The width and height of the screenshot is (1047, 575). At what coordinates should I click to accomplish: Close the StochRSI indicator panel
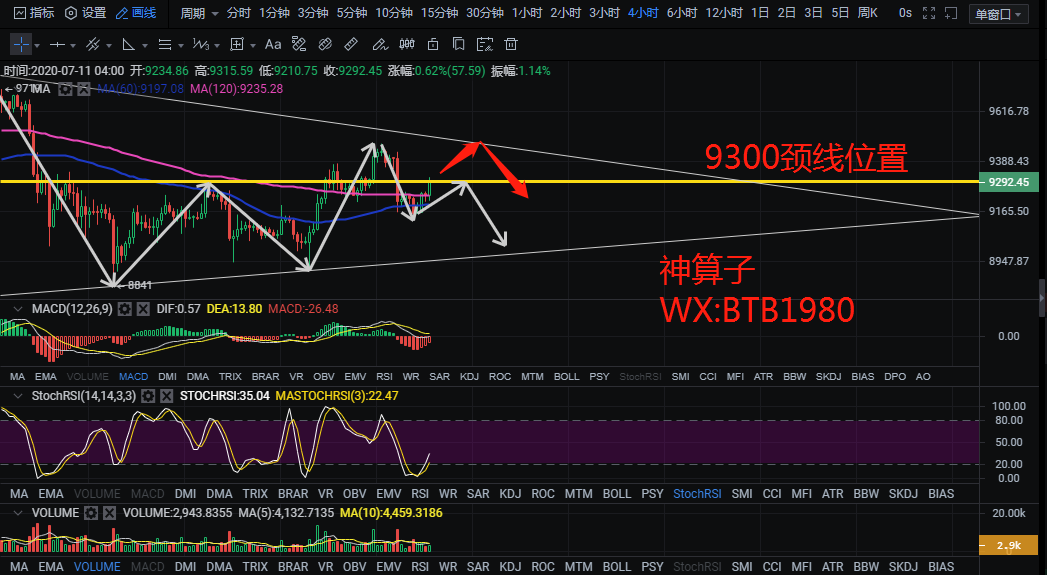tap(167, 396)
